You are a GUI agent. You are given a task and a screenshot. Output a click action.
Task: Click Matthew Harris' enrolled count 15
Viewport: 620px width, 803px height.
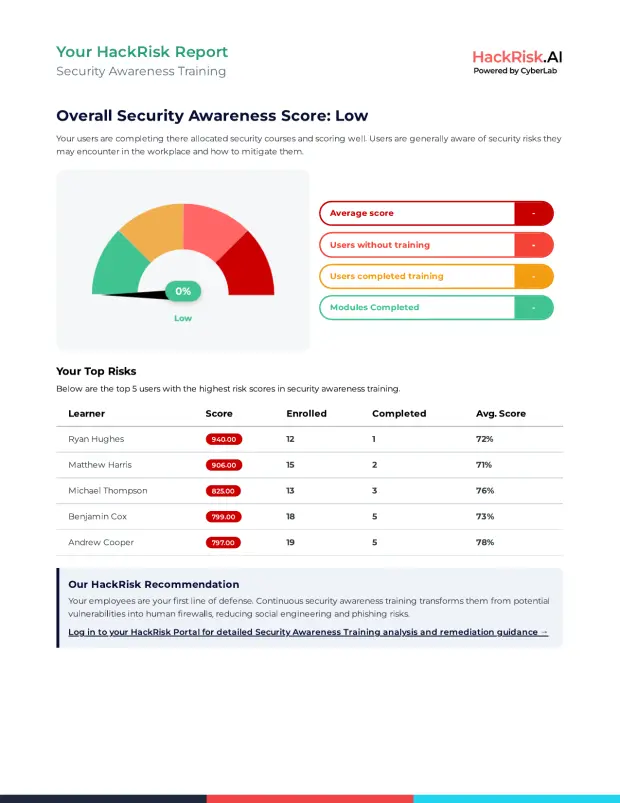point(290,464)
